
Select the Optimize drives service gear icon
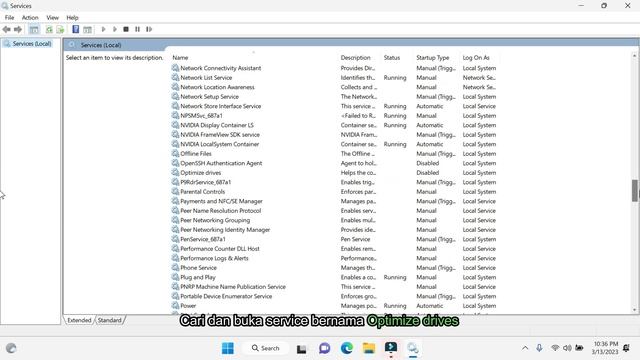(176, 173)
